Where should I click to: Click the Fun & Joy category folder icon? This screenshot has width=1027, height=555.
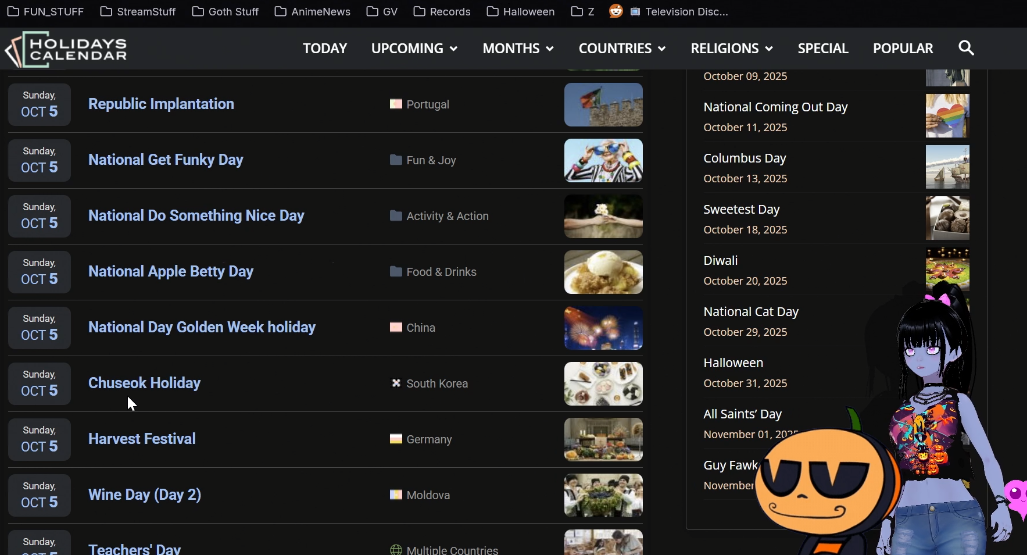(x=396, y=160)
